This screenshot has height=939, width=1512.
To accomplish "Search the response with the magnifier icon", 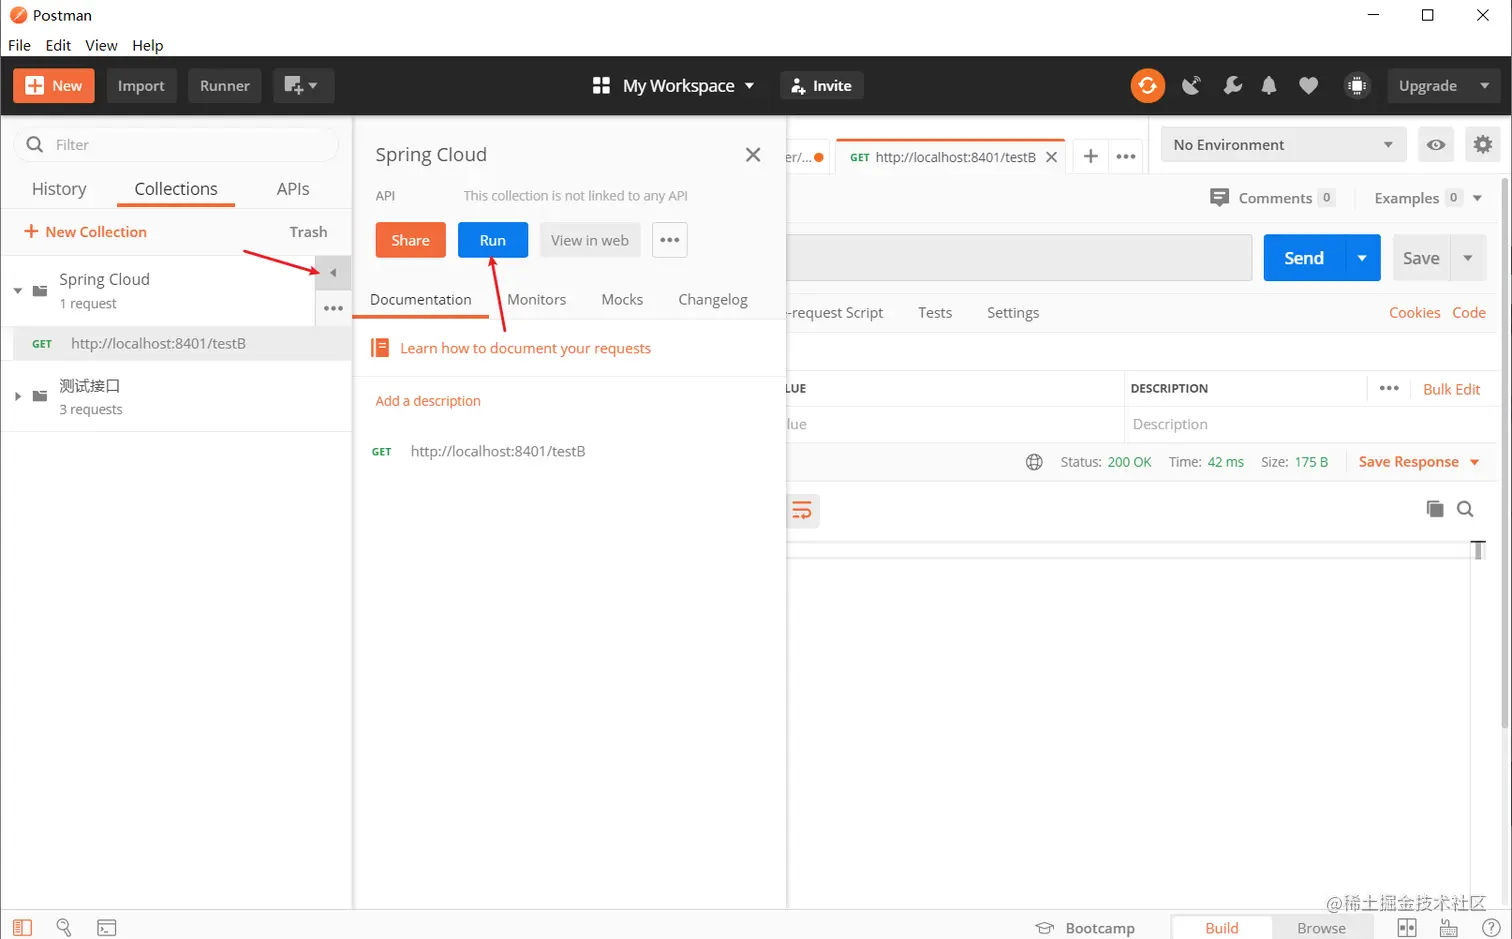I will pyautogui.click(x=1465, y=509).
